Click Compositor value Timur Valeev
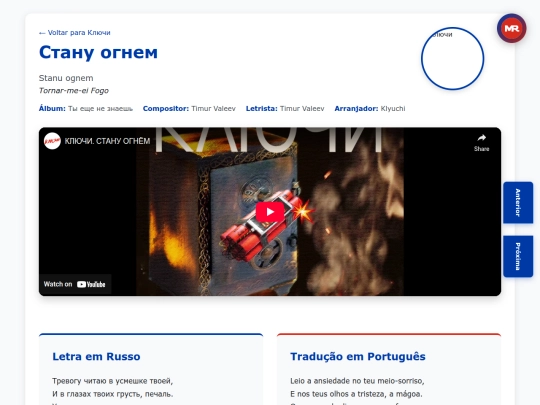This screenshot has height=405, width=540. pos(213,108)
